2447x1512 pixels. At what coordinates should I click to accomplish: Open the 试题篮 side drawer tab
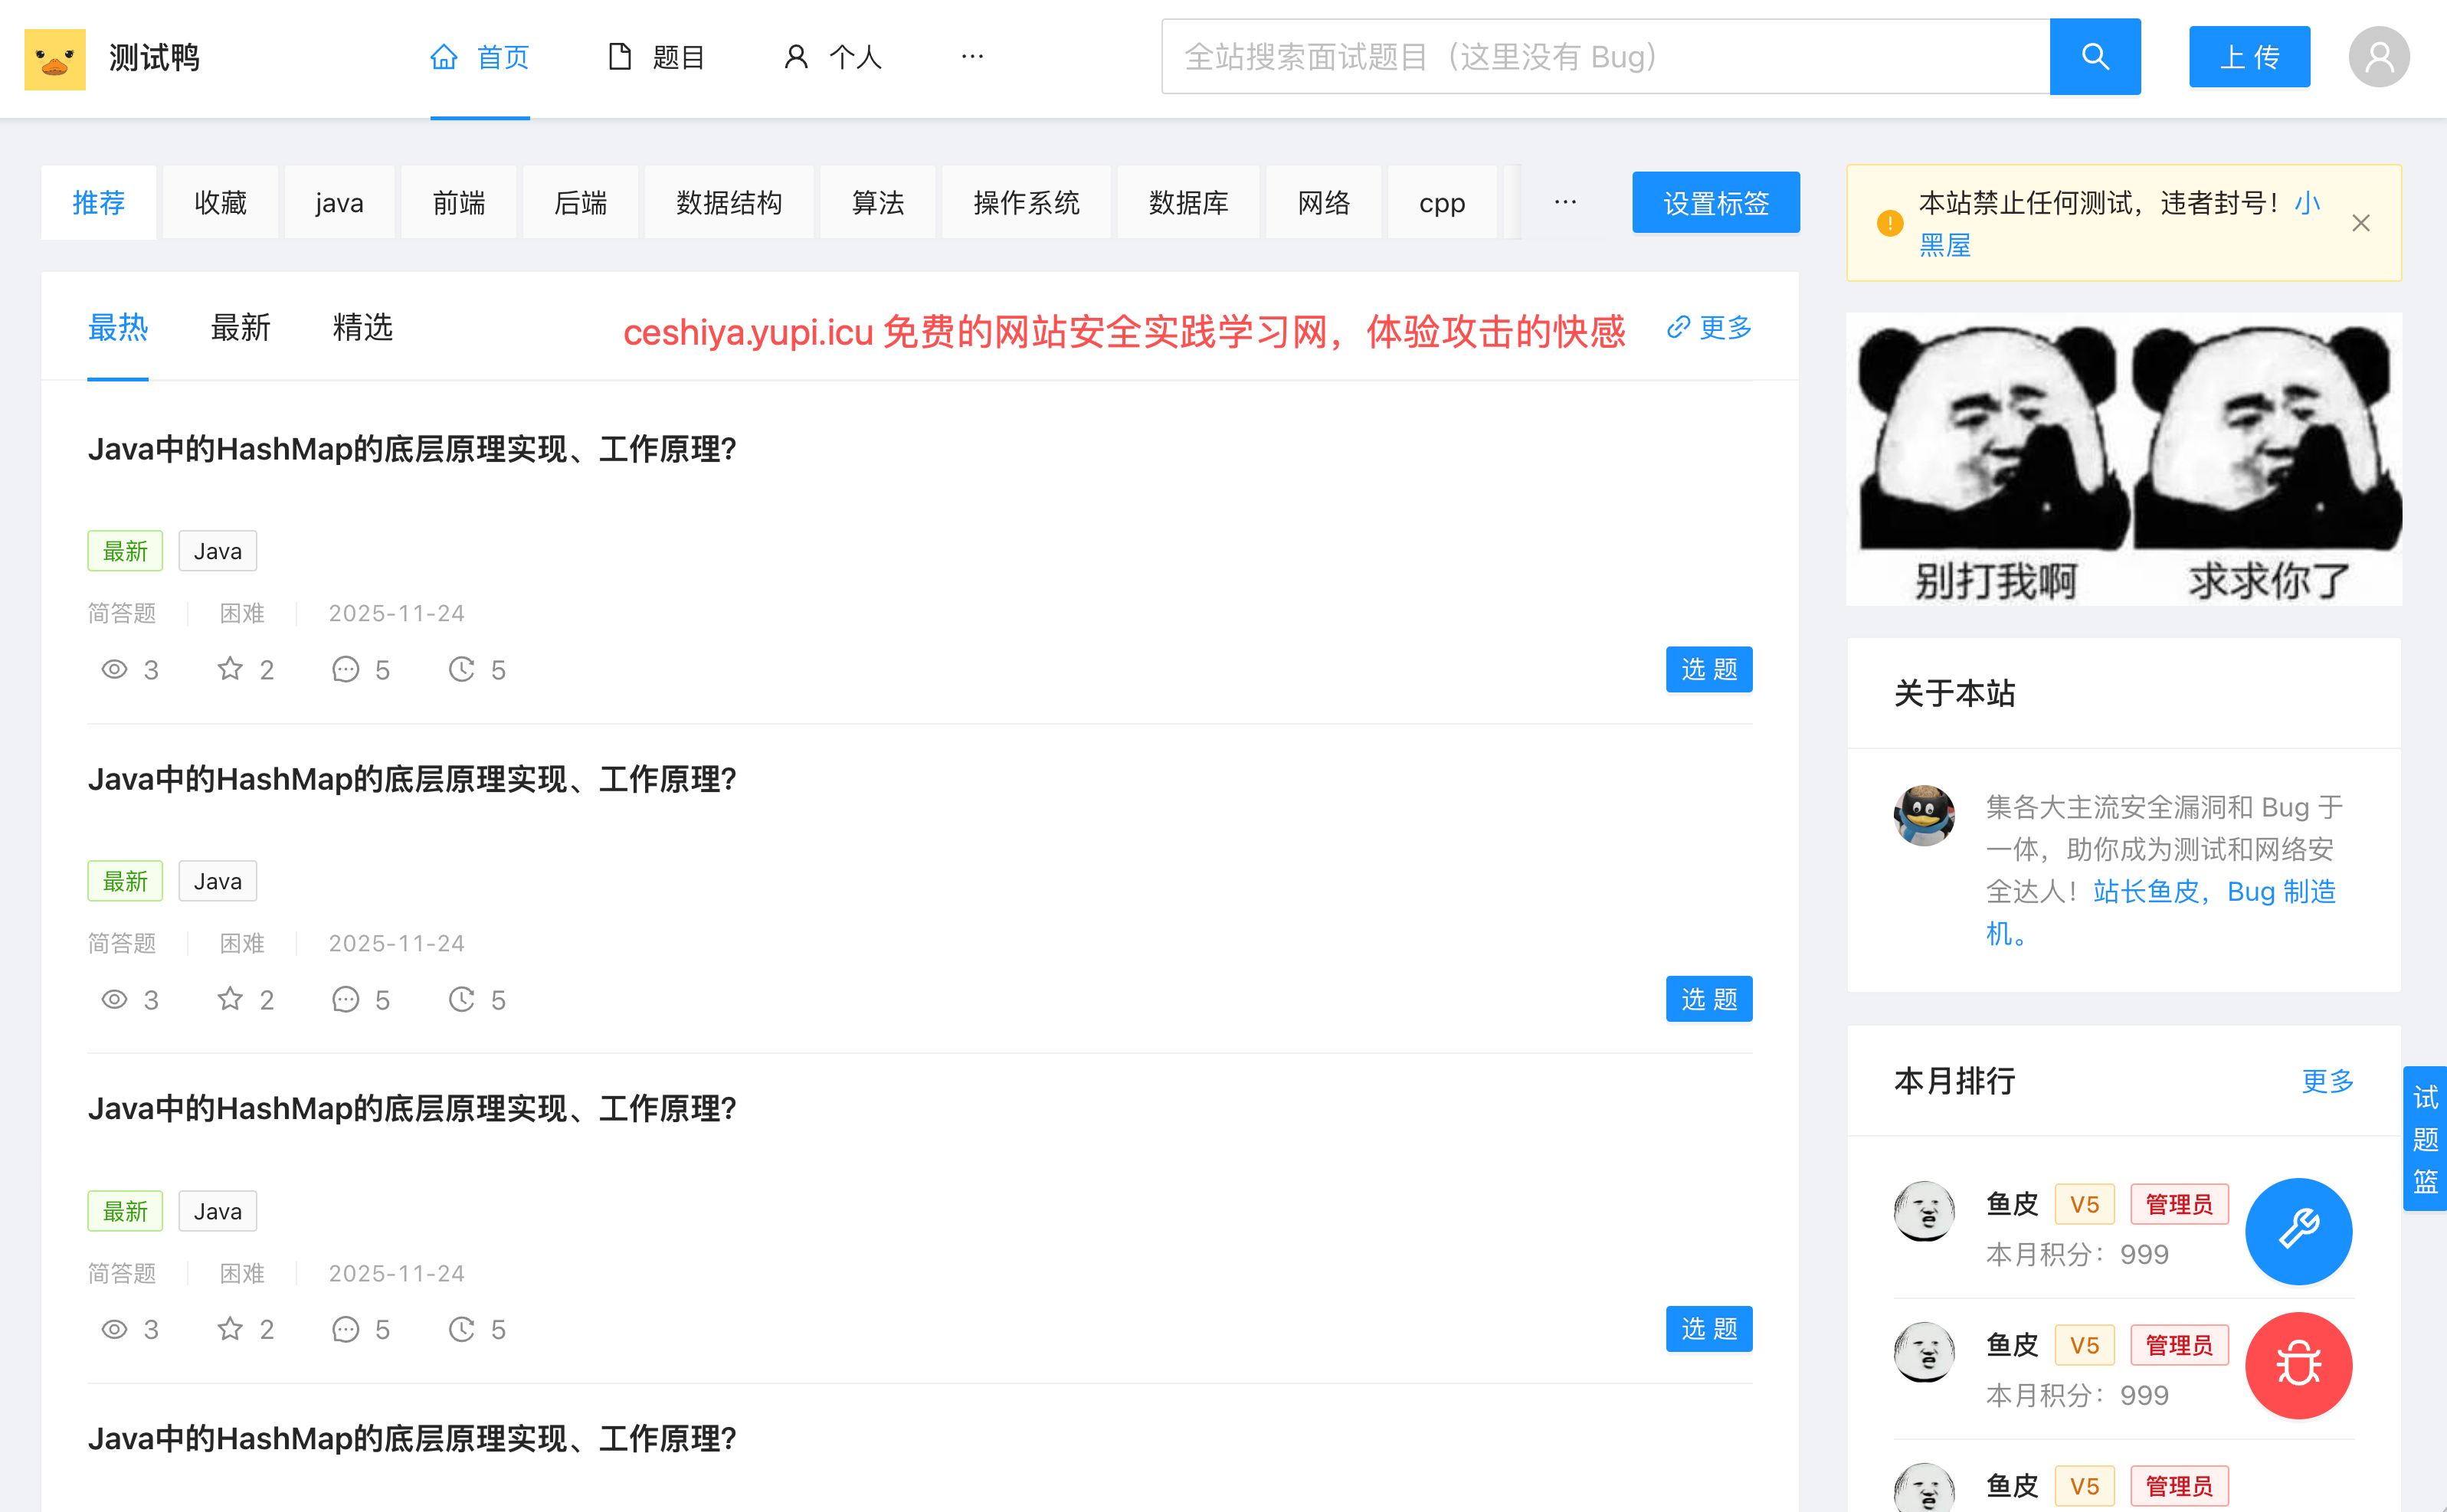tap(2424, 1138)
